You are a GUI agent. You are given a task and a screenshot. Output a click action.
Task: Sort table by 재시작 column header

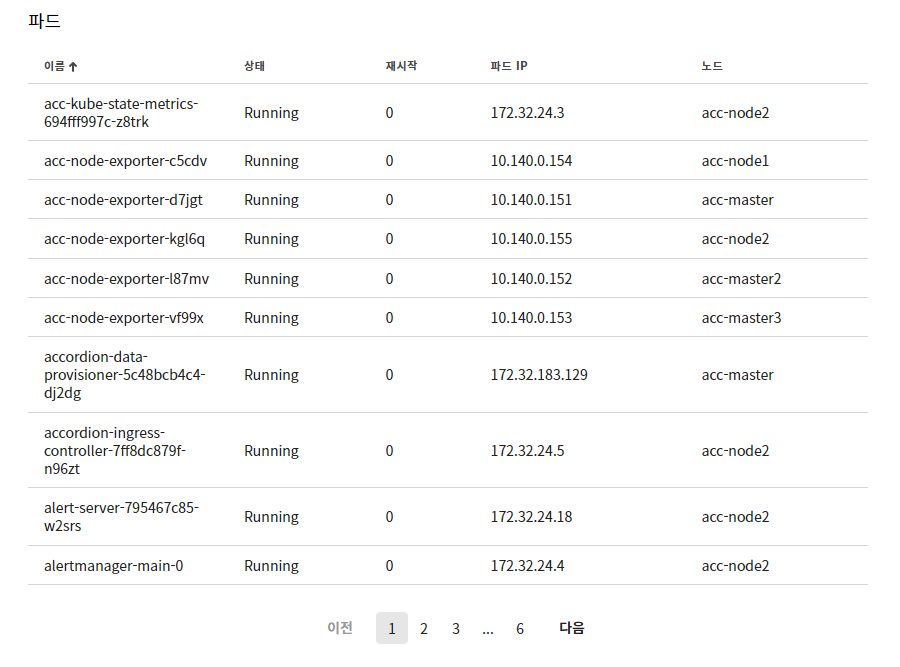[x=401, y=66]
